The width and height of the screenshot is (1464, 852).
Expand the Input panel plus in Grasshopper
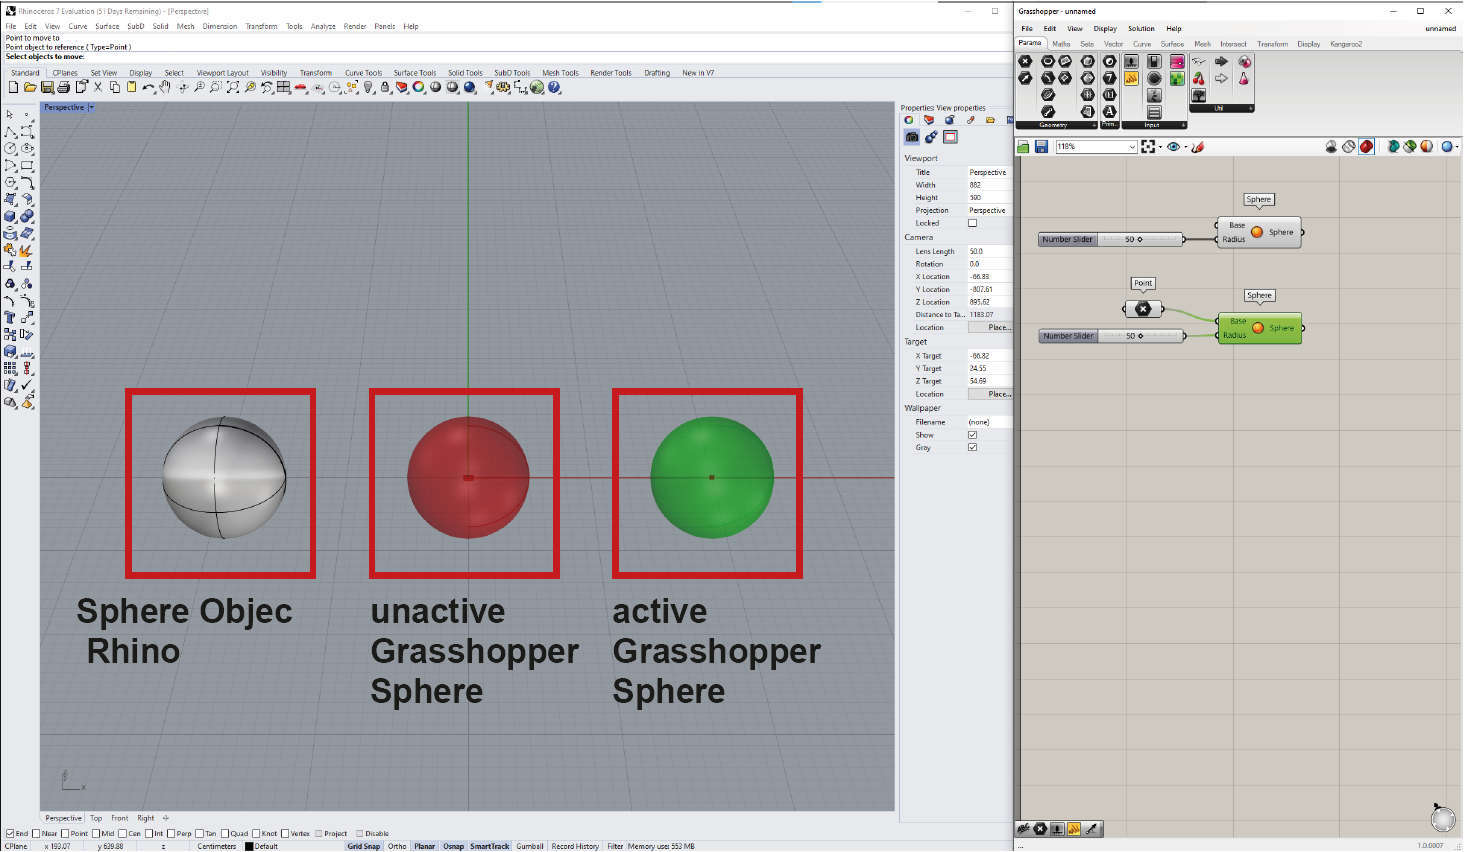[x=1183, y=125]
